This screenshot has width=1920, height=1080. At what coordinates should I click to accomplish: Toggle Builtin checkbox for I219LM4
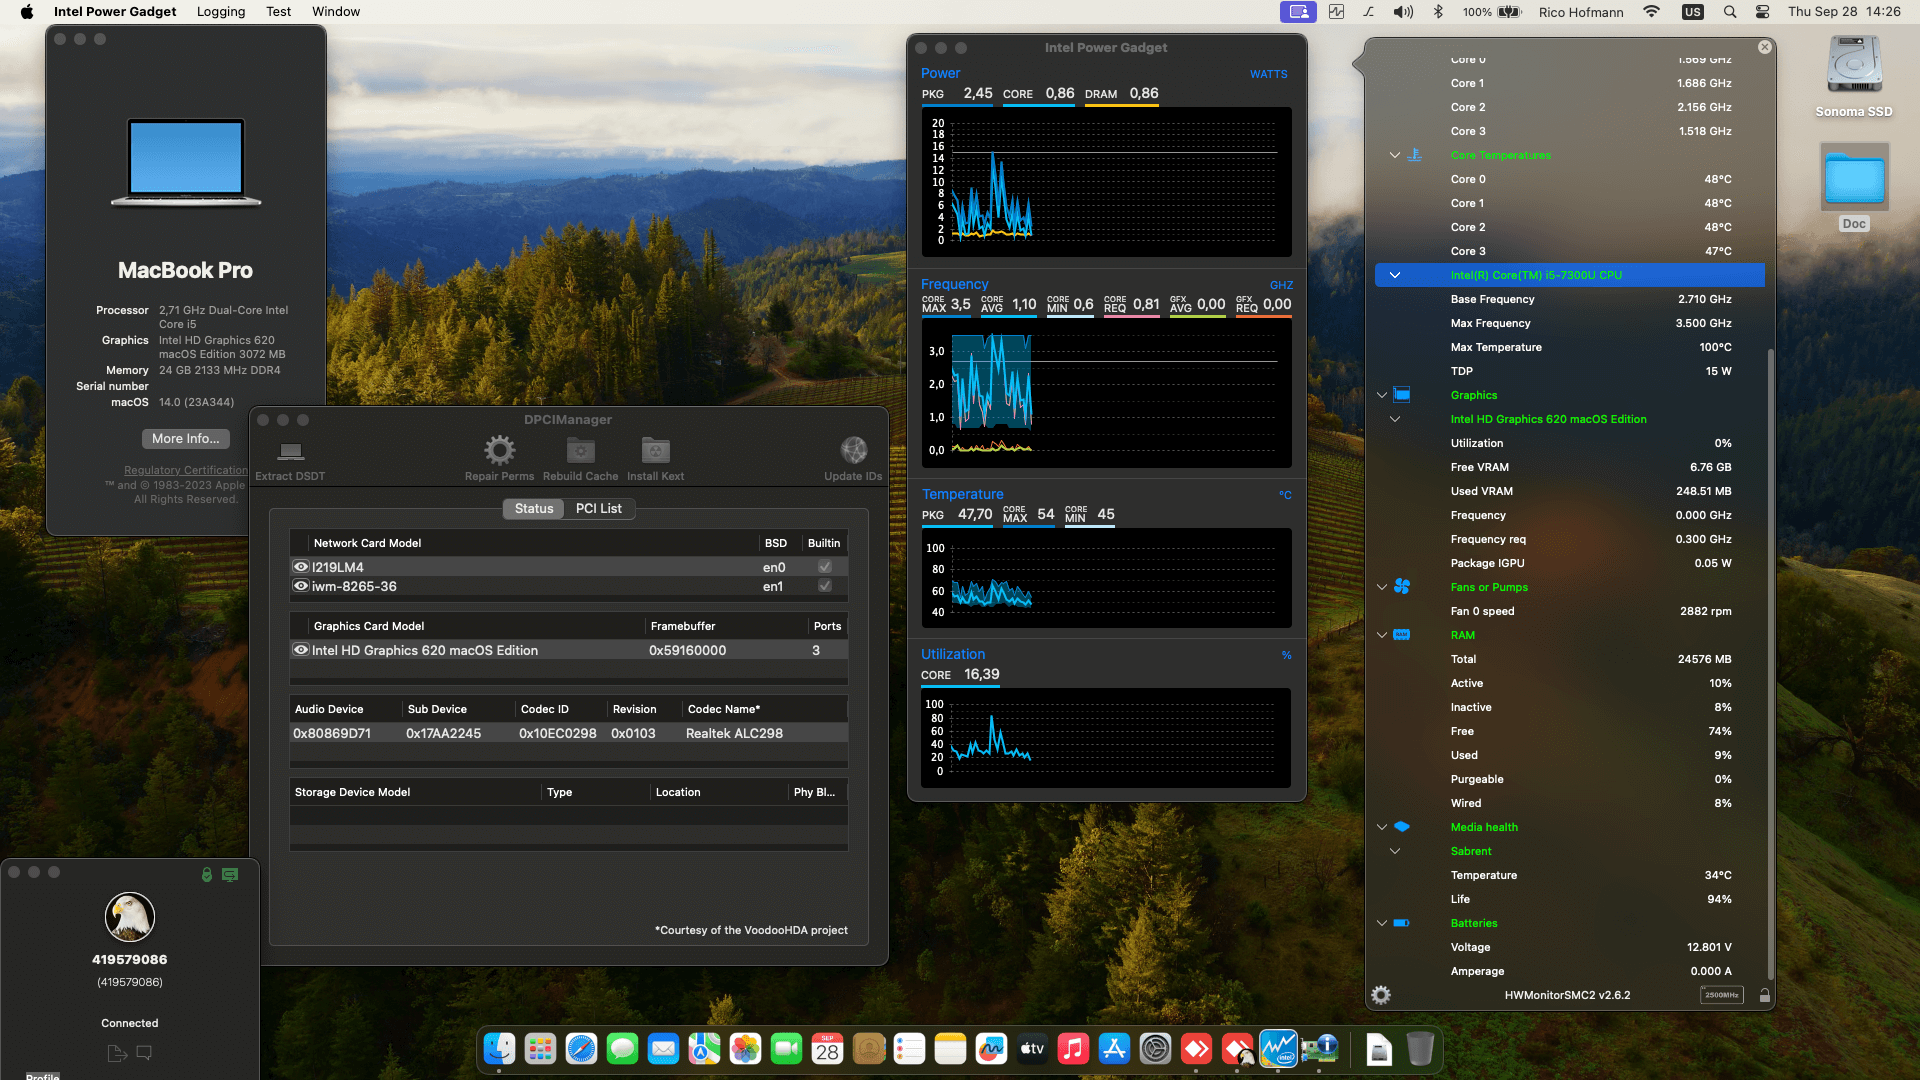coord(825,567)
